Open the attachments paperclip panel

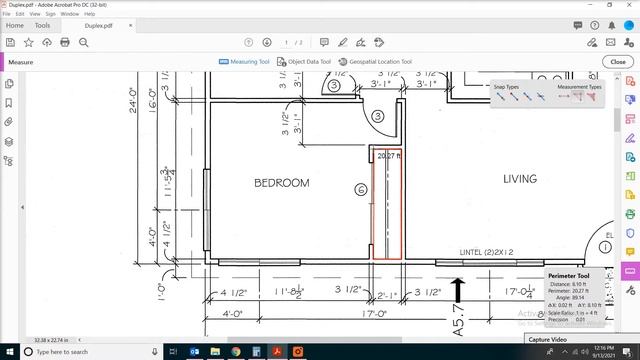9,122
